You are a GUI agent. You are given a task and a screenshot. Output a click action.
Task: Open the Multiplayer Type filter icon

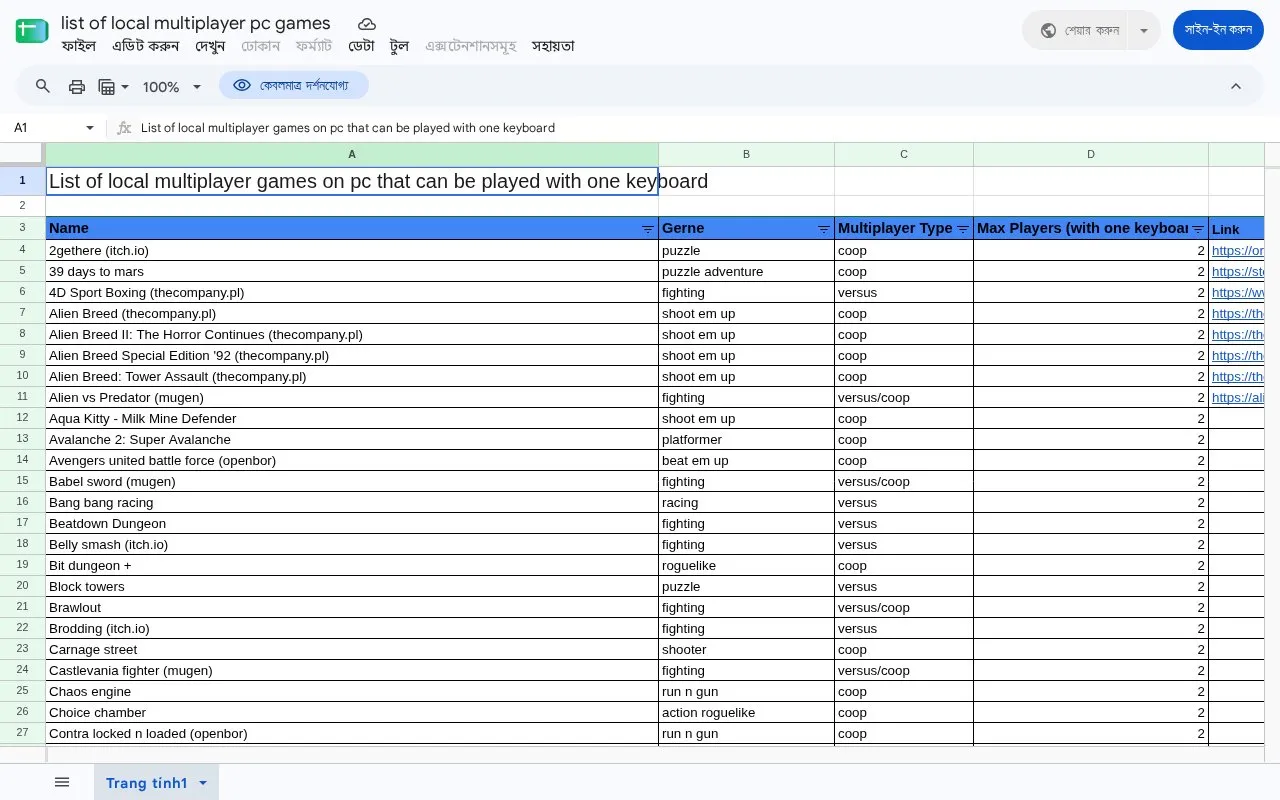tap(962, 229)
